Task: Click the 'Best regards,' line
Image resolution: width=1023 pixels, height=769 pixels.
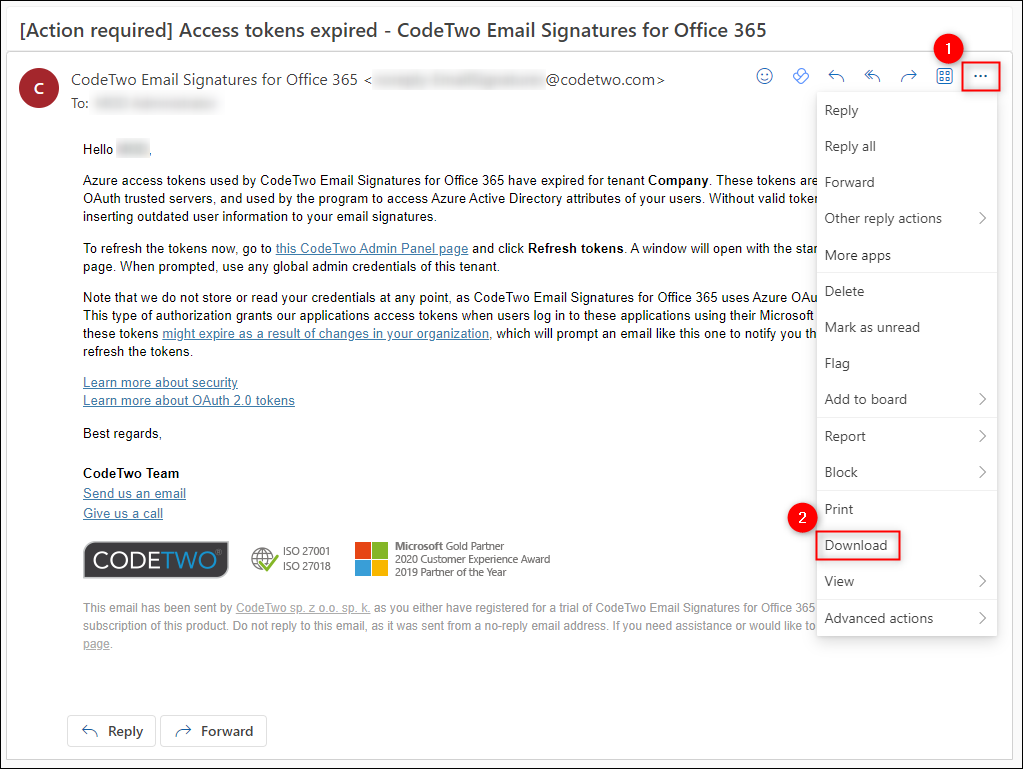Action: click(x=122, y=434)
